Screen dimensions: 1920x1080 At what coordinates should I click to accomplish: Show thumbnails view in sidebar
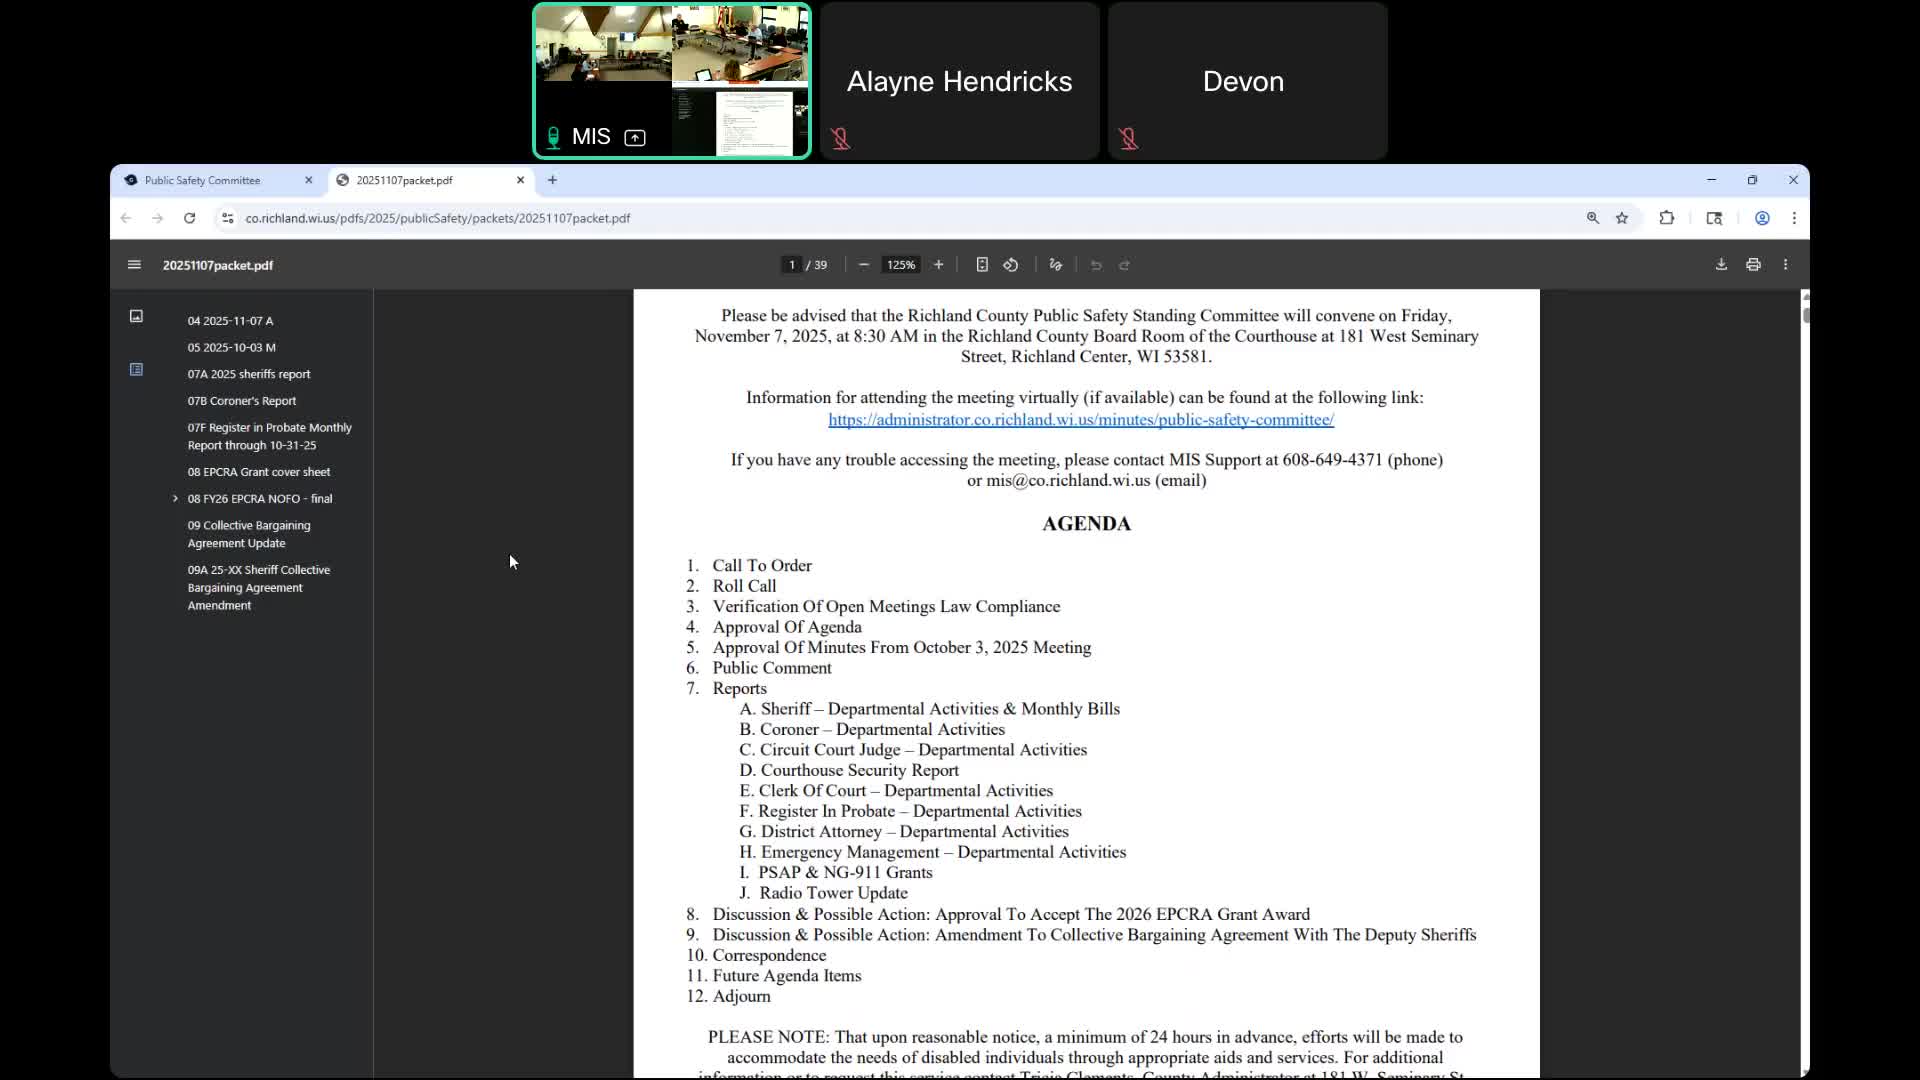136,316
